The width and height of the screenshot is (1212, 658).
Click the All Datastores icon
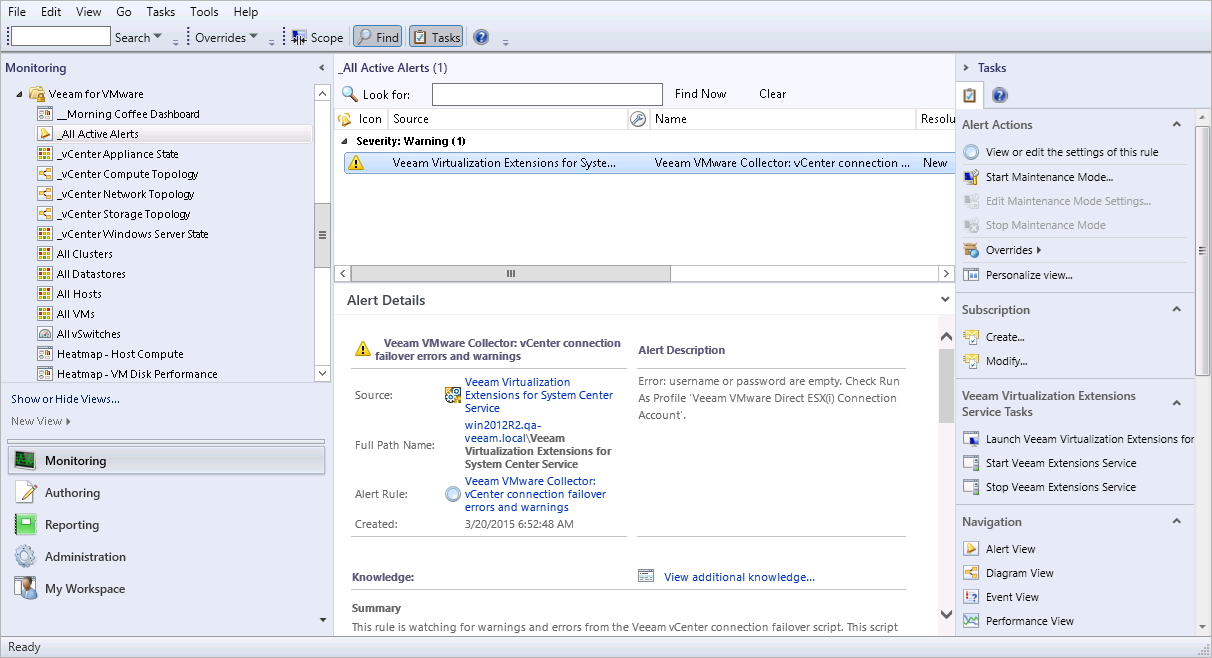point(45,274)
